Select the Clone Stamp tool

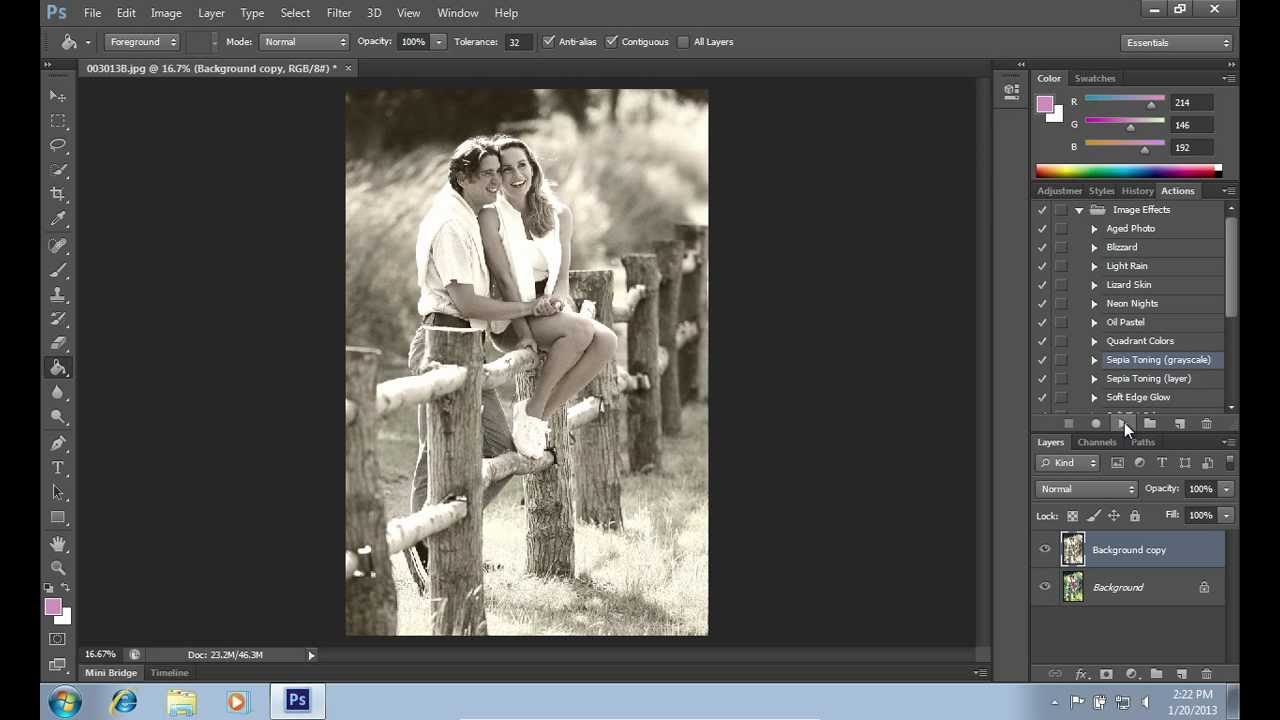click(58, 294)
